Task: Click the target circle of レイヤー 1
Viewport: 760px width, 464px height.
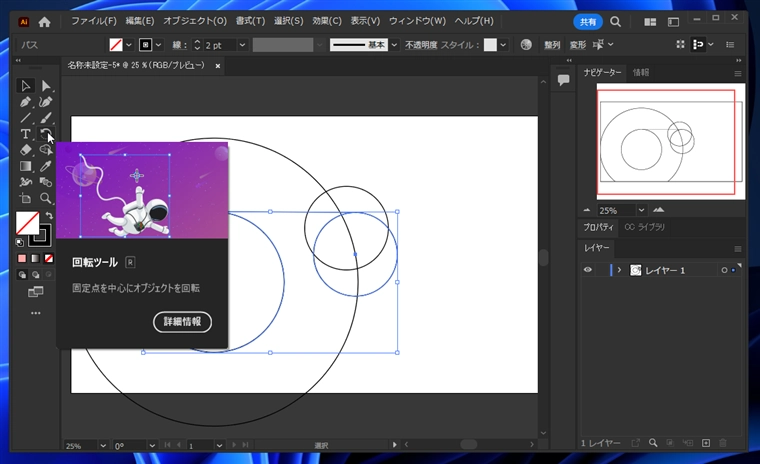Action: [724, 270]
